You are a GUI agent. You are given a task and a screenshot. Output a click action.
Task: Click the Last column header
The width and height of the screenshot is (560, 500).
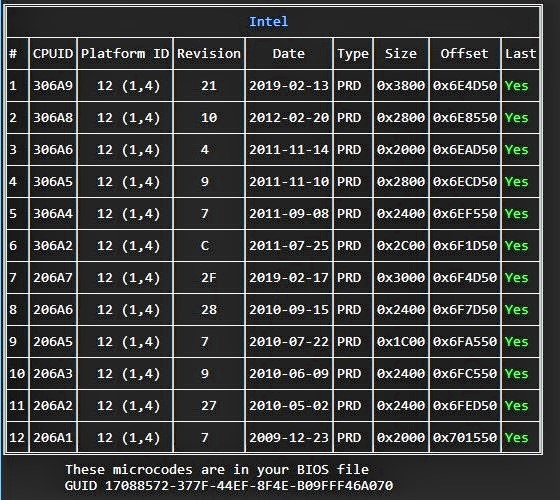[520, 54]
